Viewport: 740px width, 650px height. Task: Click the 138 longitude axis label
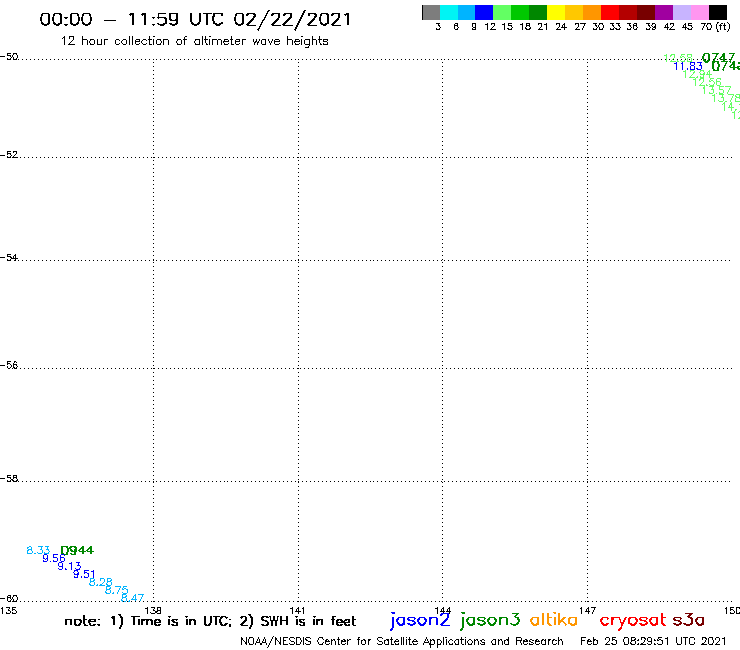point(153,611)
